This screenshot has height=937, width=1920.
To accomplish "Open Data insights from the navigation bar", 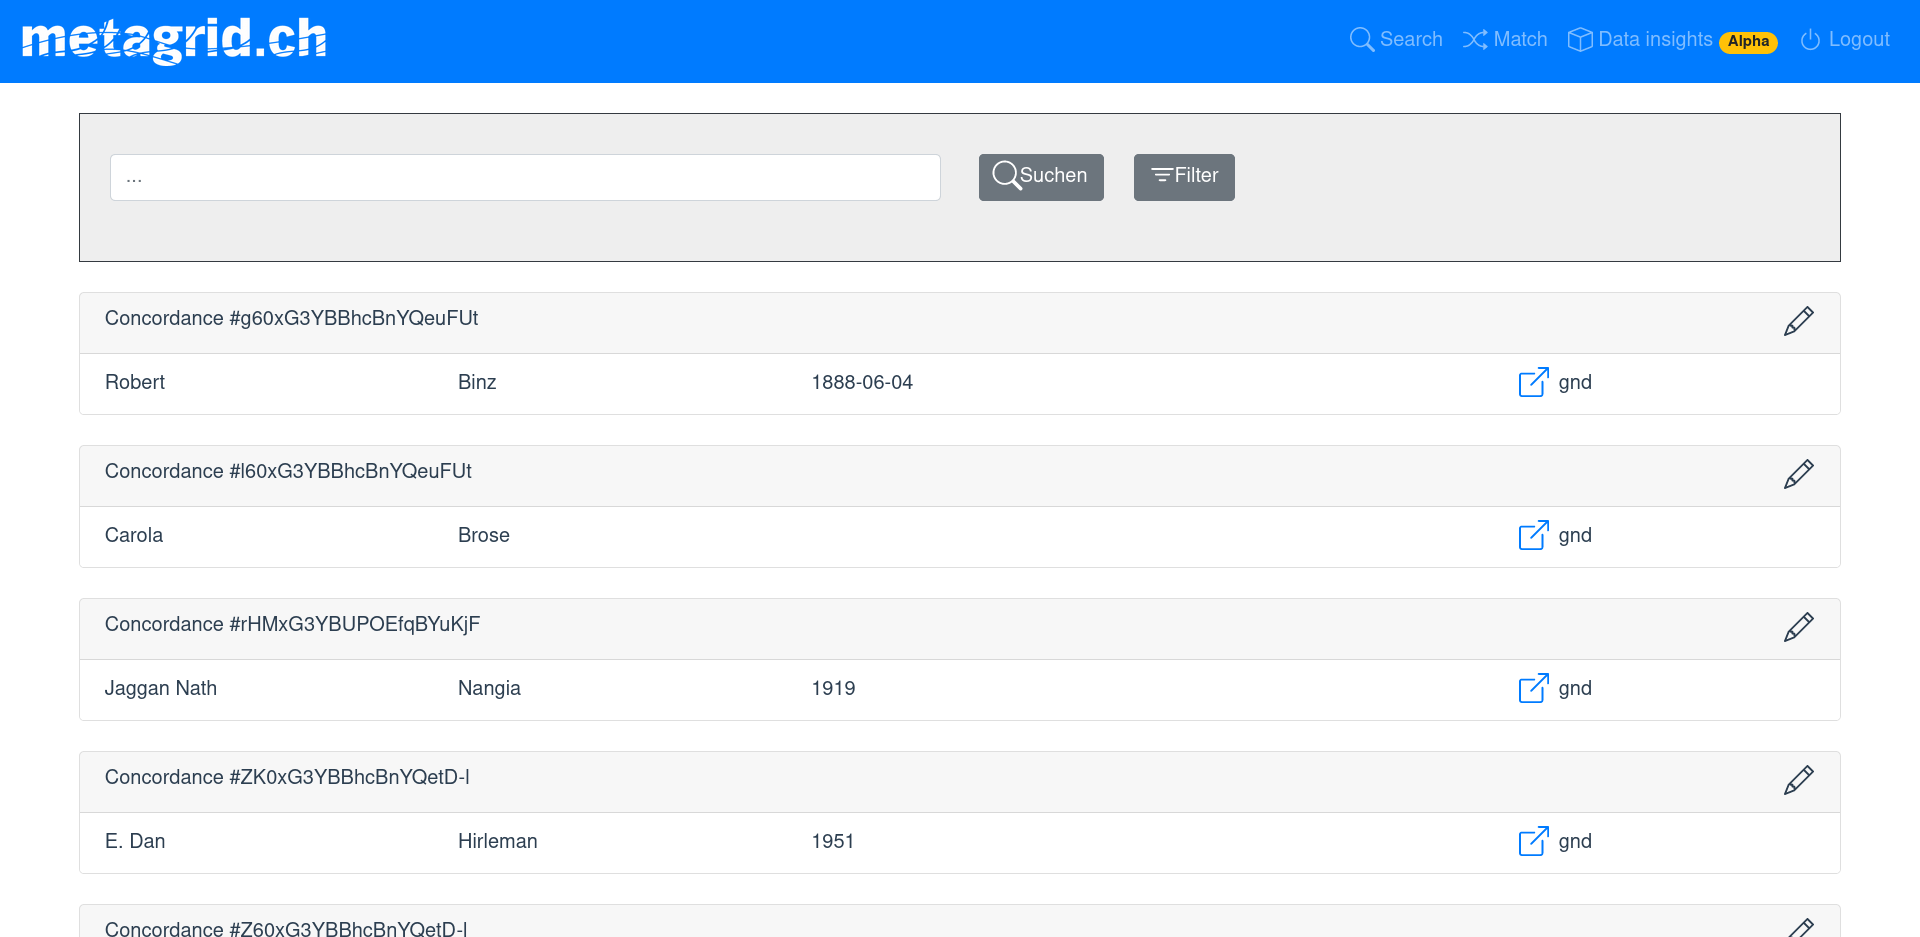I will tap(1655, 39).
